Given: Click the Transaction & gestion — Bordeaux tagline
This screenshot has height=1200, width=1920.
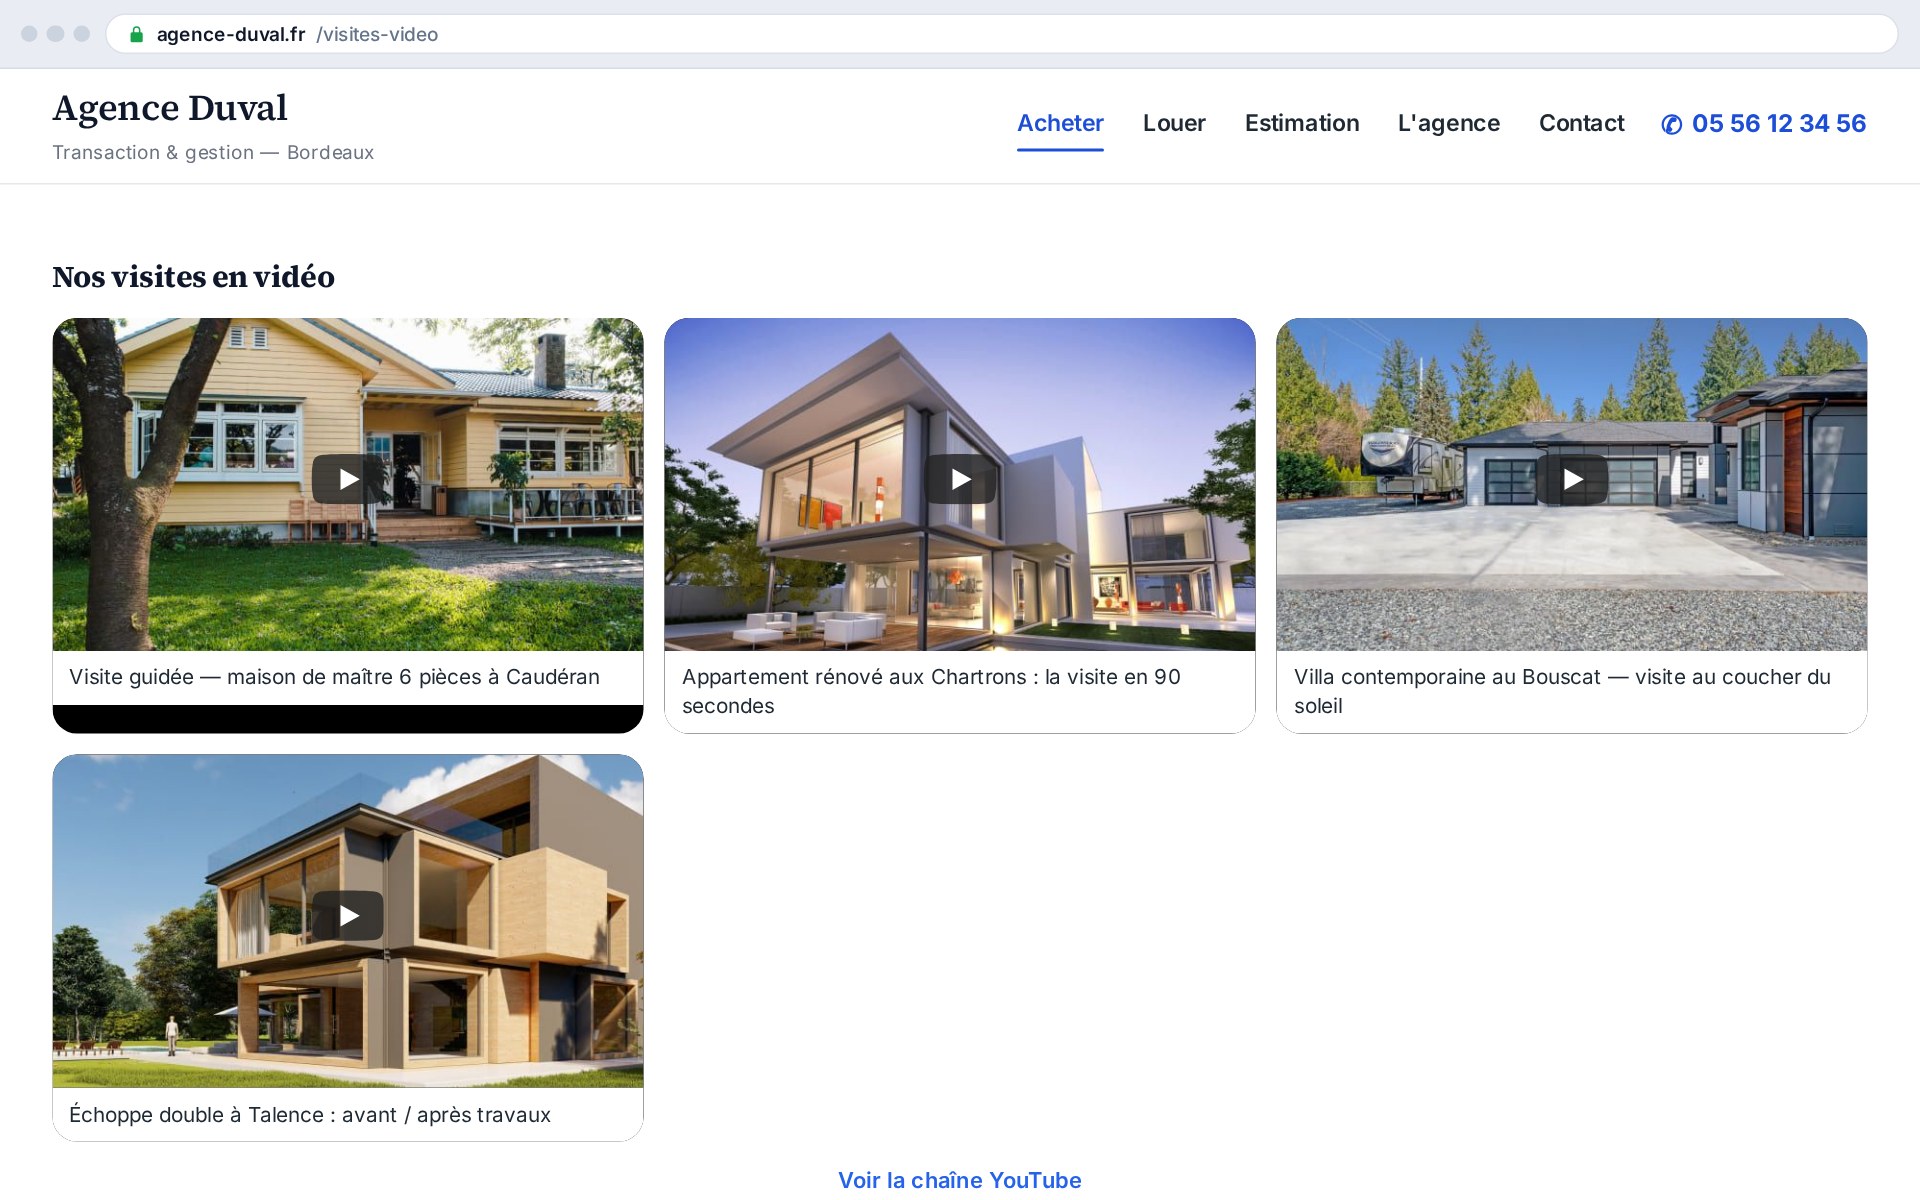Looking at the screenshot, I should click(213, 152).
